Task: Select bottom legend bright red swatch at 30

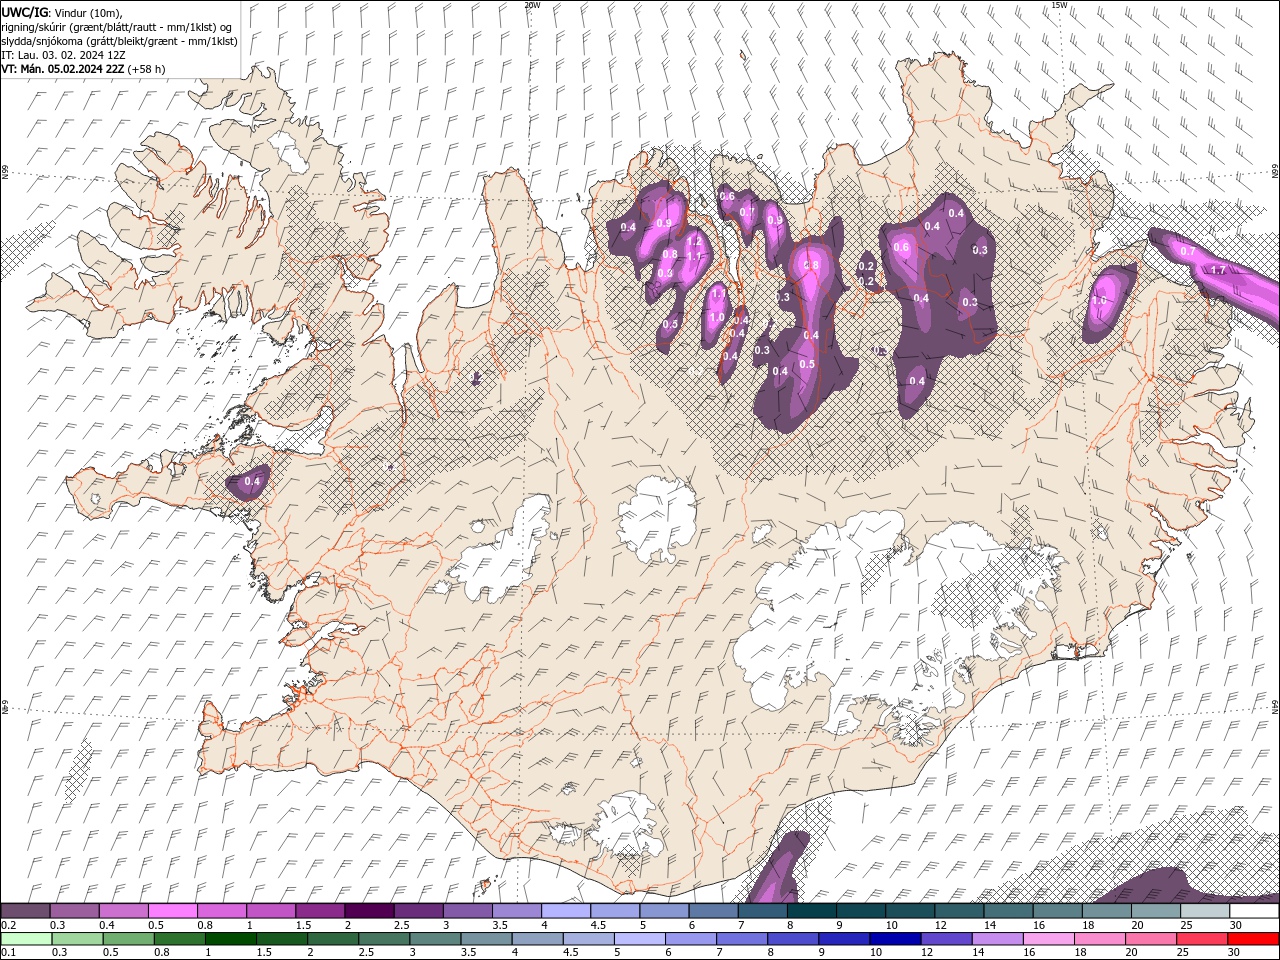Action: click(1253, 939)
